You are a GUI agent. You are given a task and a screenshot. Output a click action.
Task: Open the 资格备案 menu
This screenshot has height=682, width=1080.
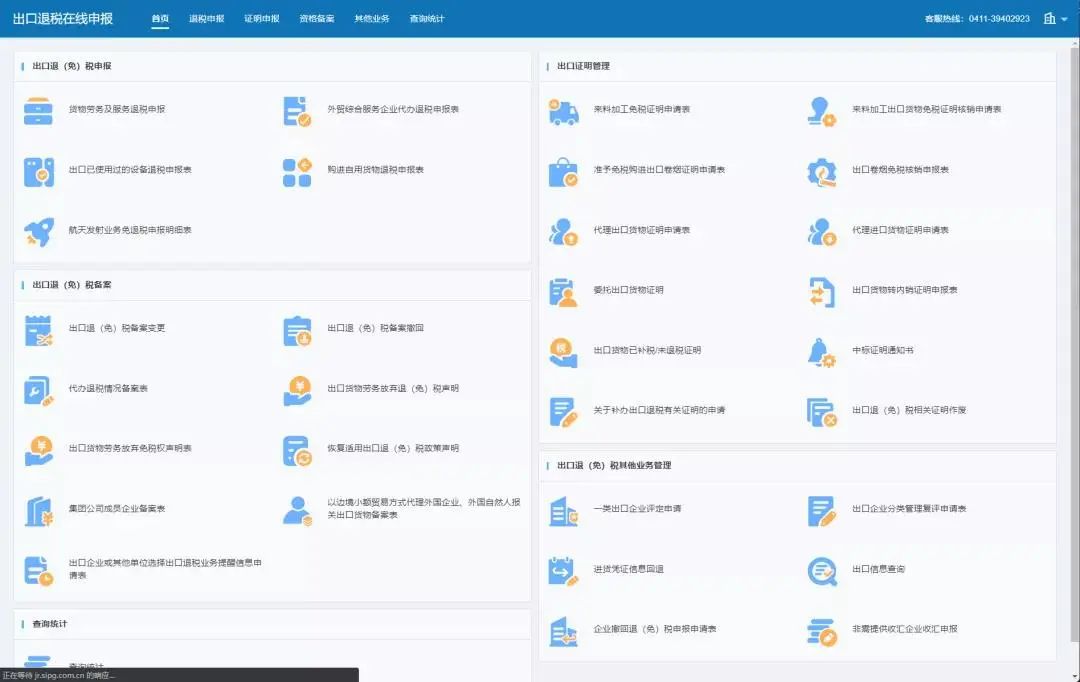click(317, 19)
